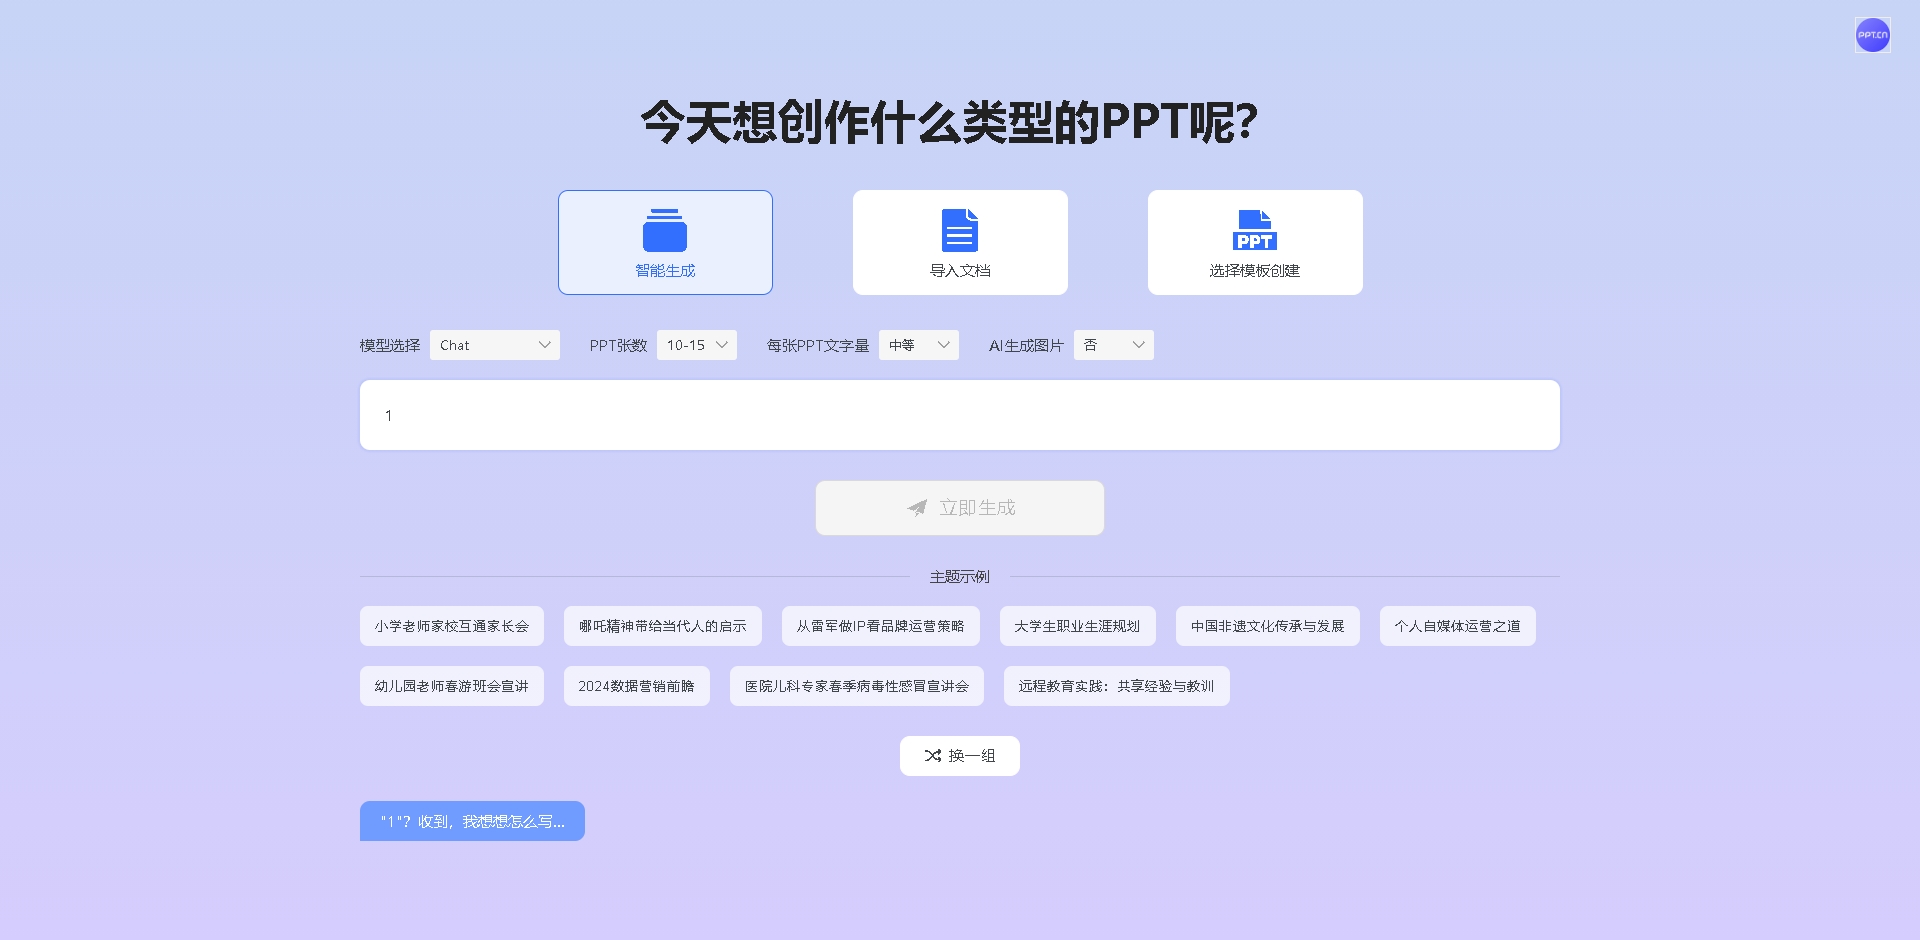This screenshot has height=940, width=1920.
Task: Pick the 大学生职业生涯规划 example topic
Action: coord(1077,626)
